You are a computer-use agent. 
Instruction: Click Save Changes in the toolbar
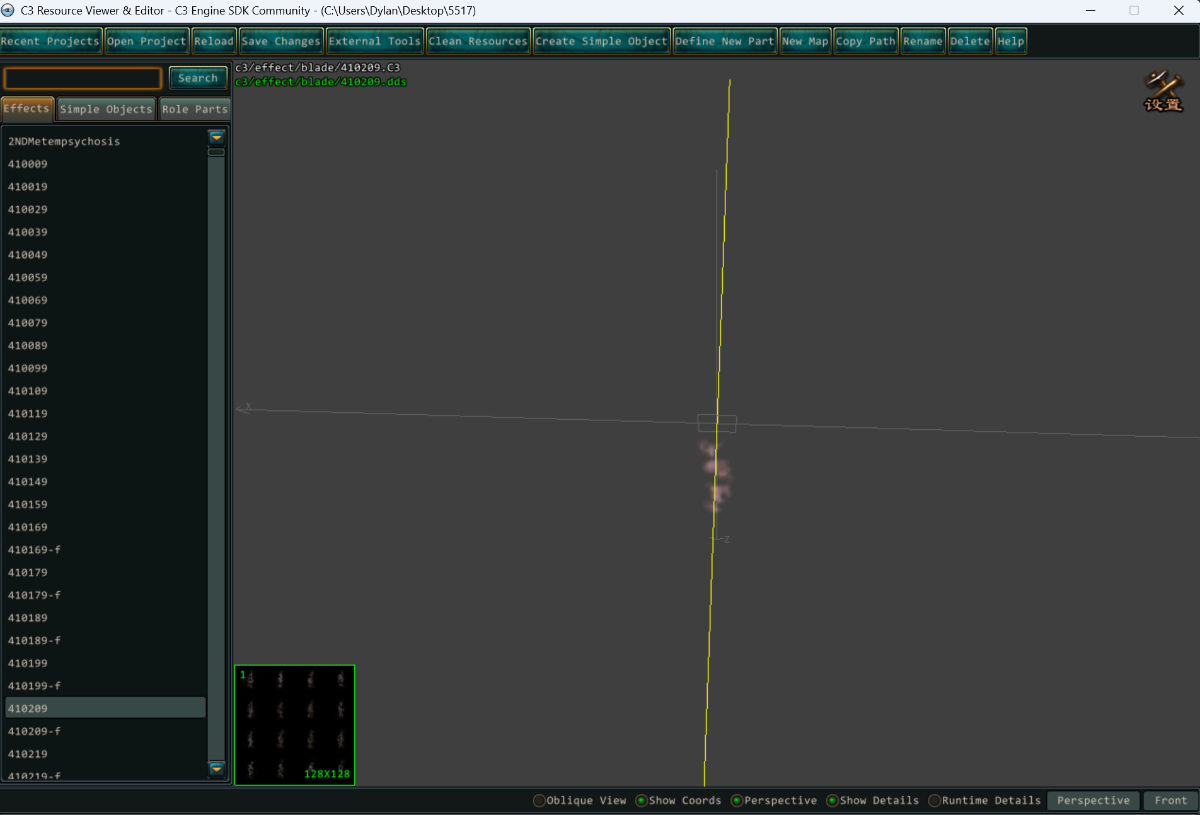[x=280, y=41]
